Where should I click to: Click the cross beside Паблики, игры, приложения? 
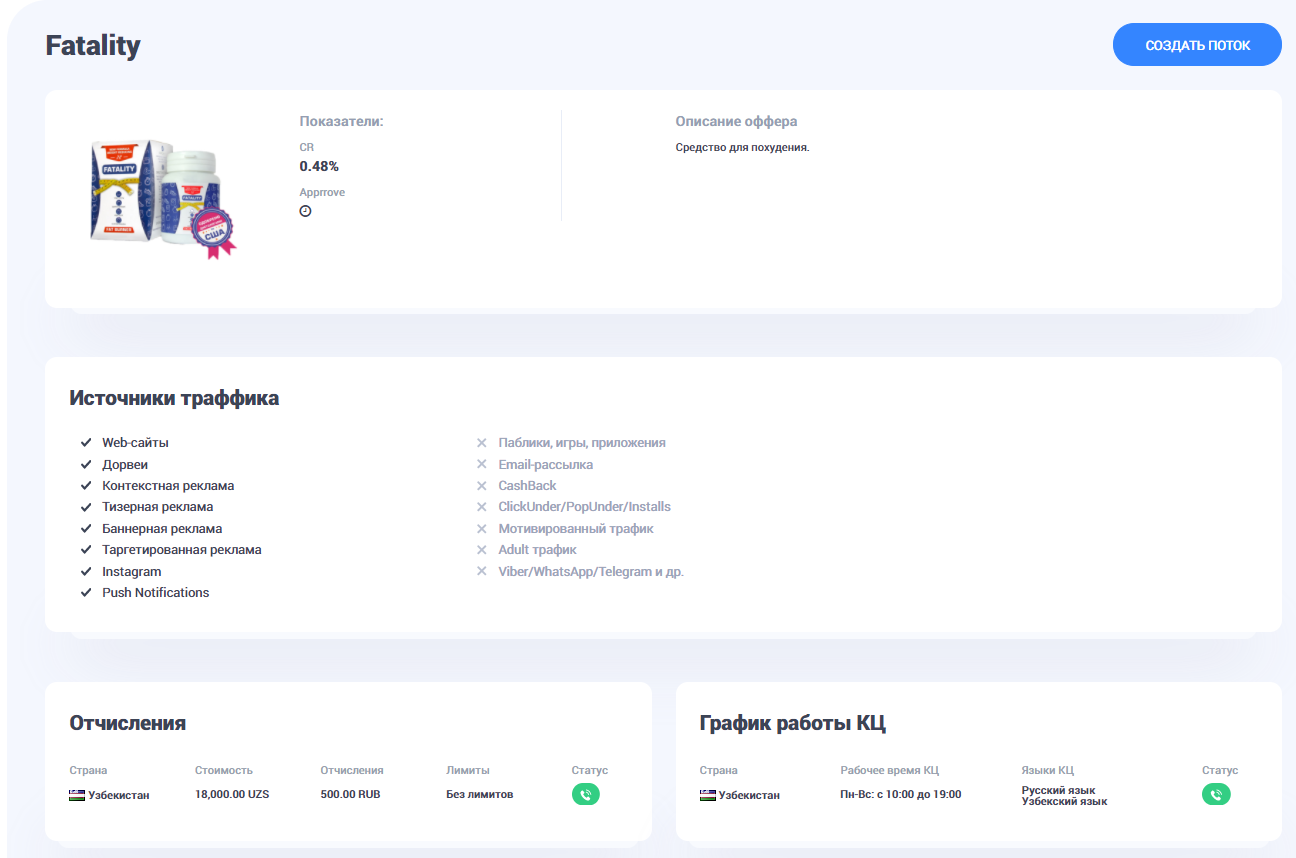(481, 442)
